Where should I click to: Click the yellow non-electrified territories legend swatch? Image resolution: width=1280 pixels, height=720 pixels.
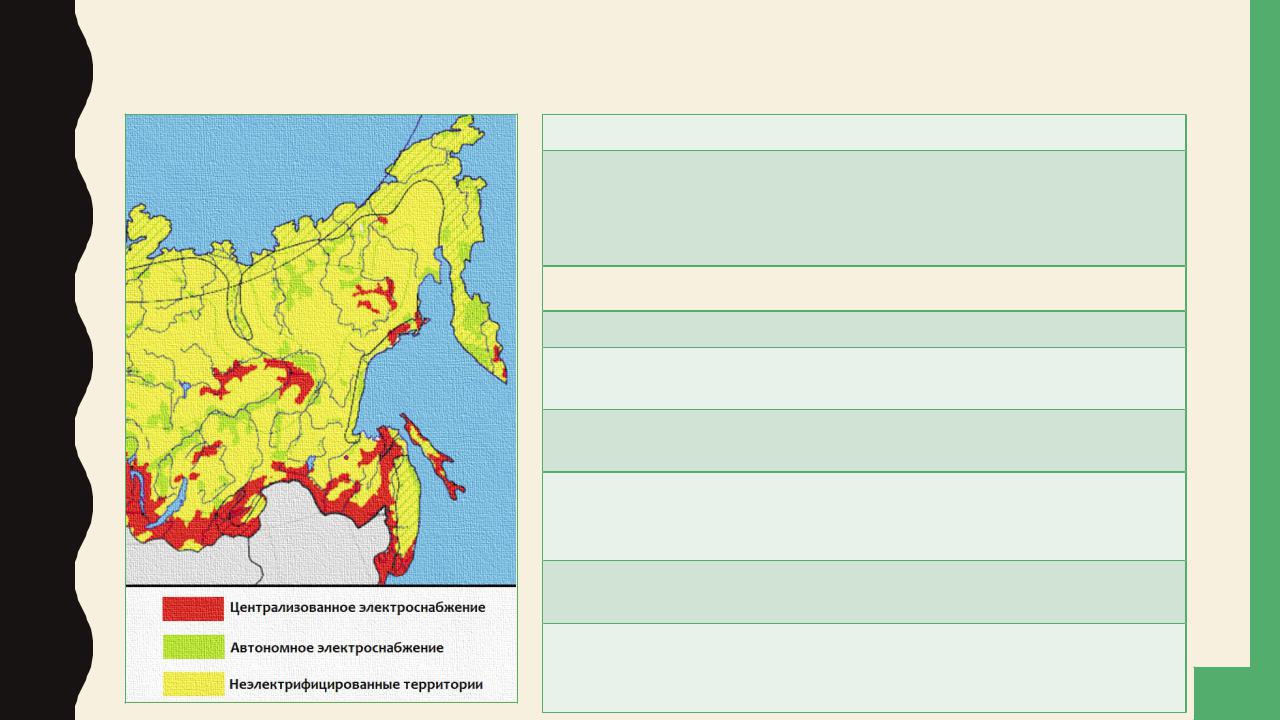click(x=193, y=684)
